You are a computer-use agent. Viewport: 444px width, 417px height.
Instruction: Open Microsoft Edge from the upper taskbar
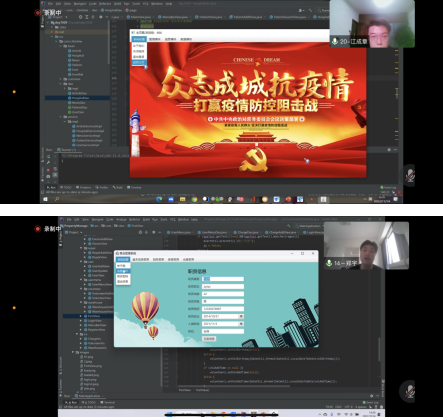[x=159, y=199]
